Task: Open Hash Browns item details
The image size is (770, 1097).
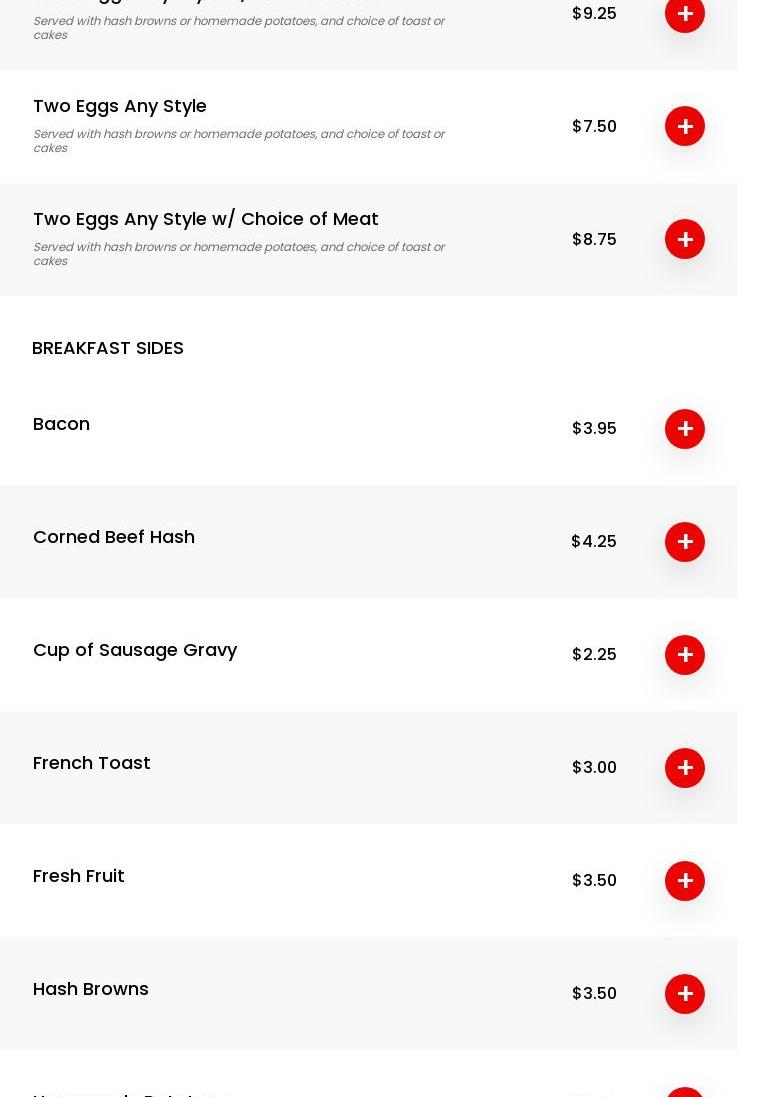Action: coord(91,989)
